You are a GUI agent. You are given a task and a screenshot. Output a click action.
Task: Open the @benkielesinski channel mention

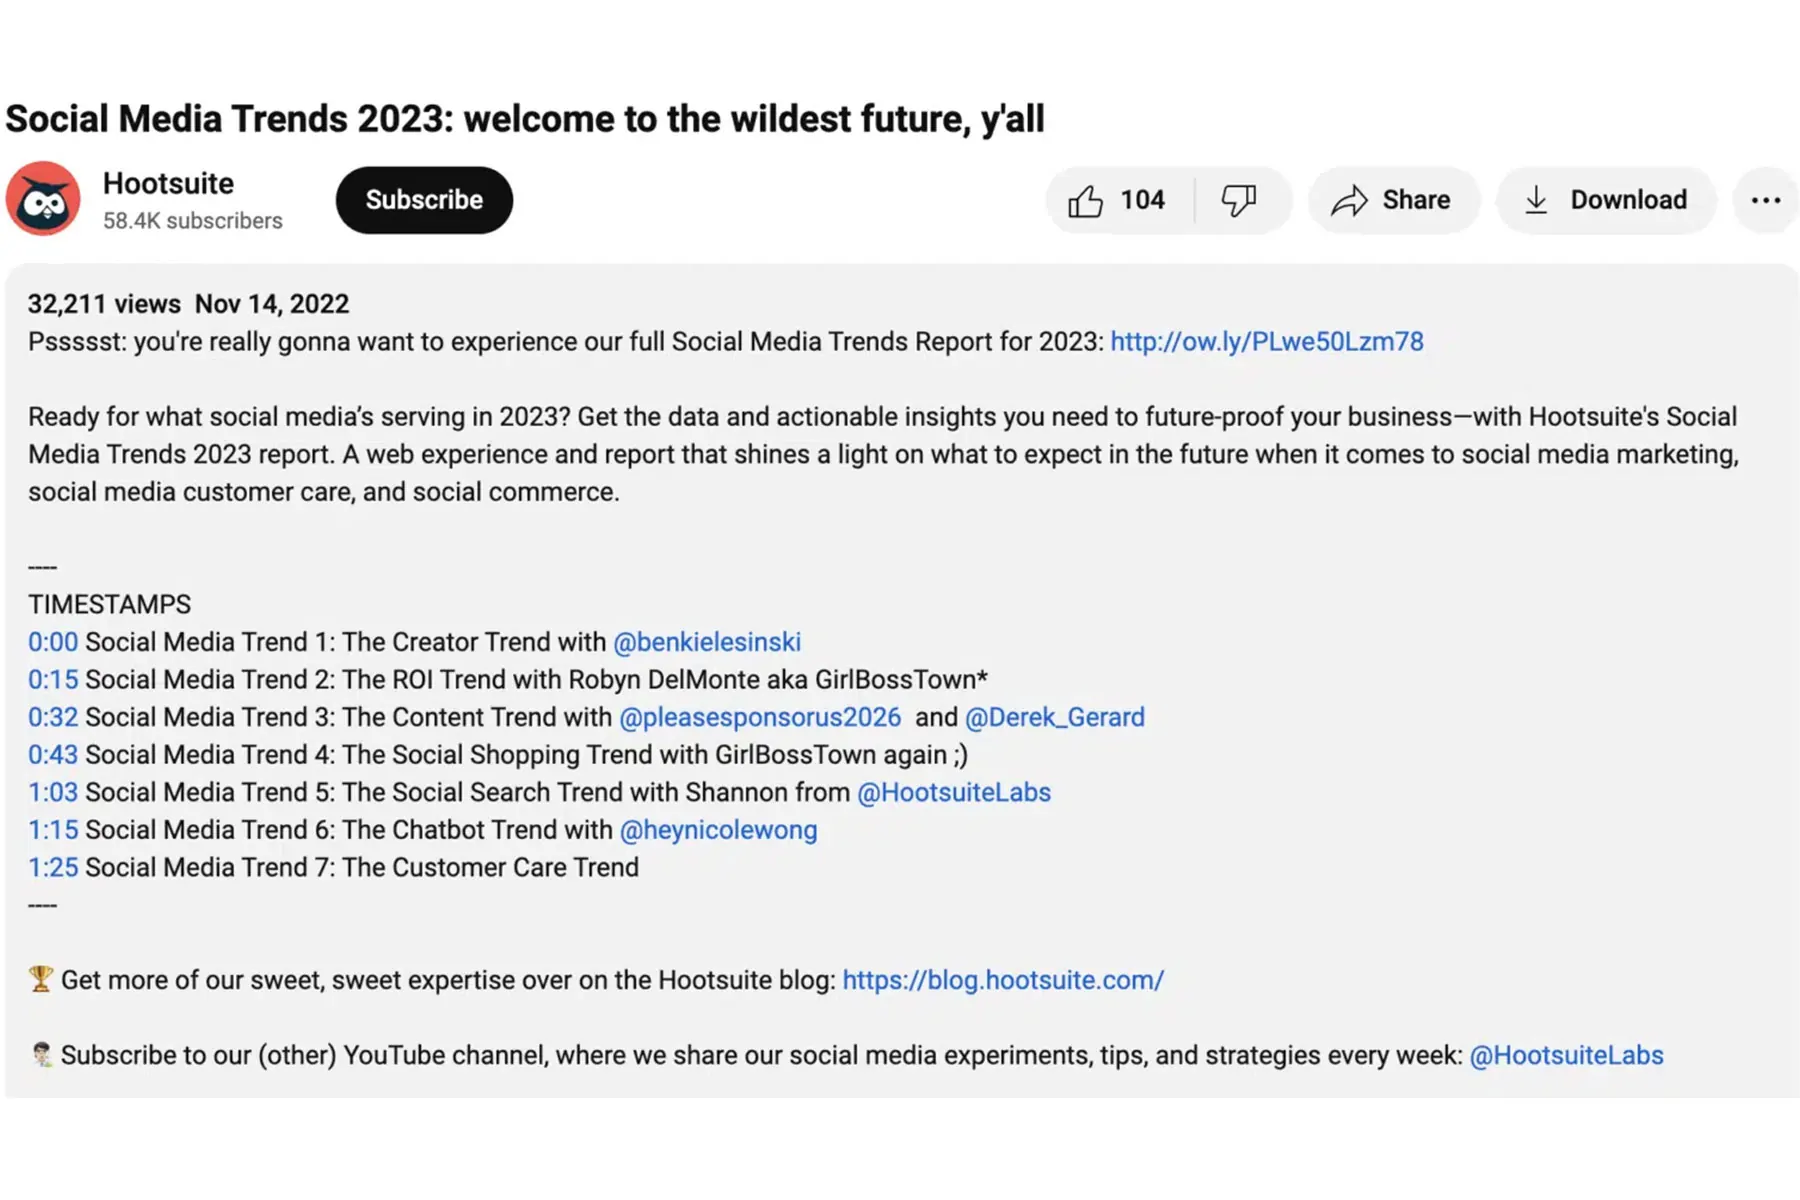click(707, 642)
